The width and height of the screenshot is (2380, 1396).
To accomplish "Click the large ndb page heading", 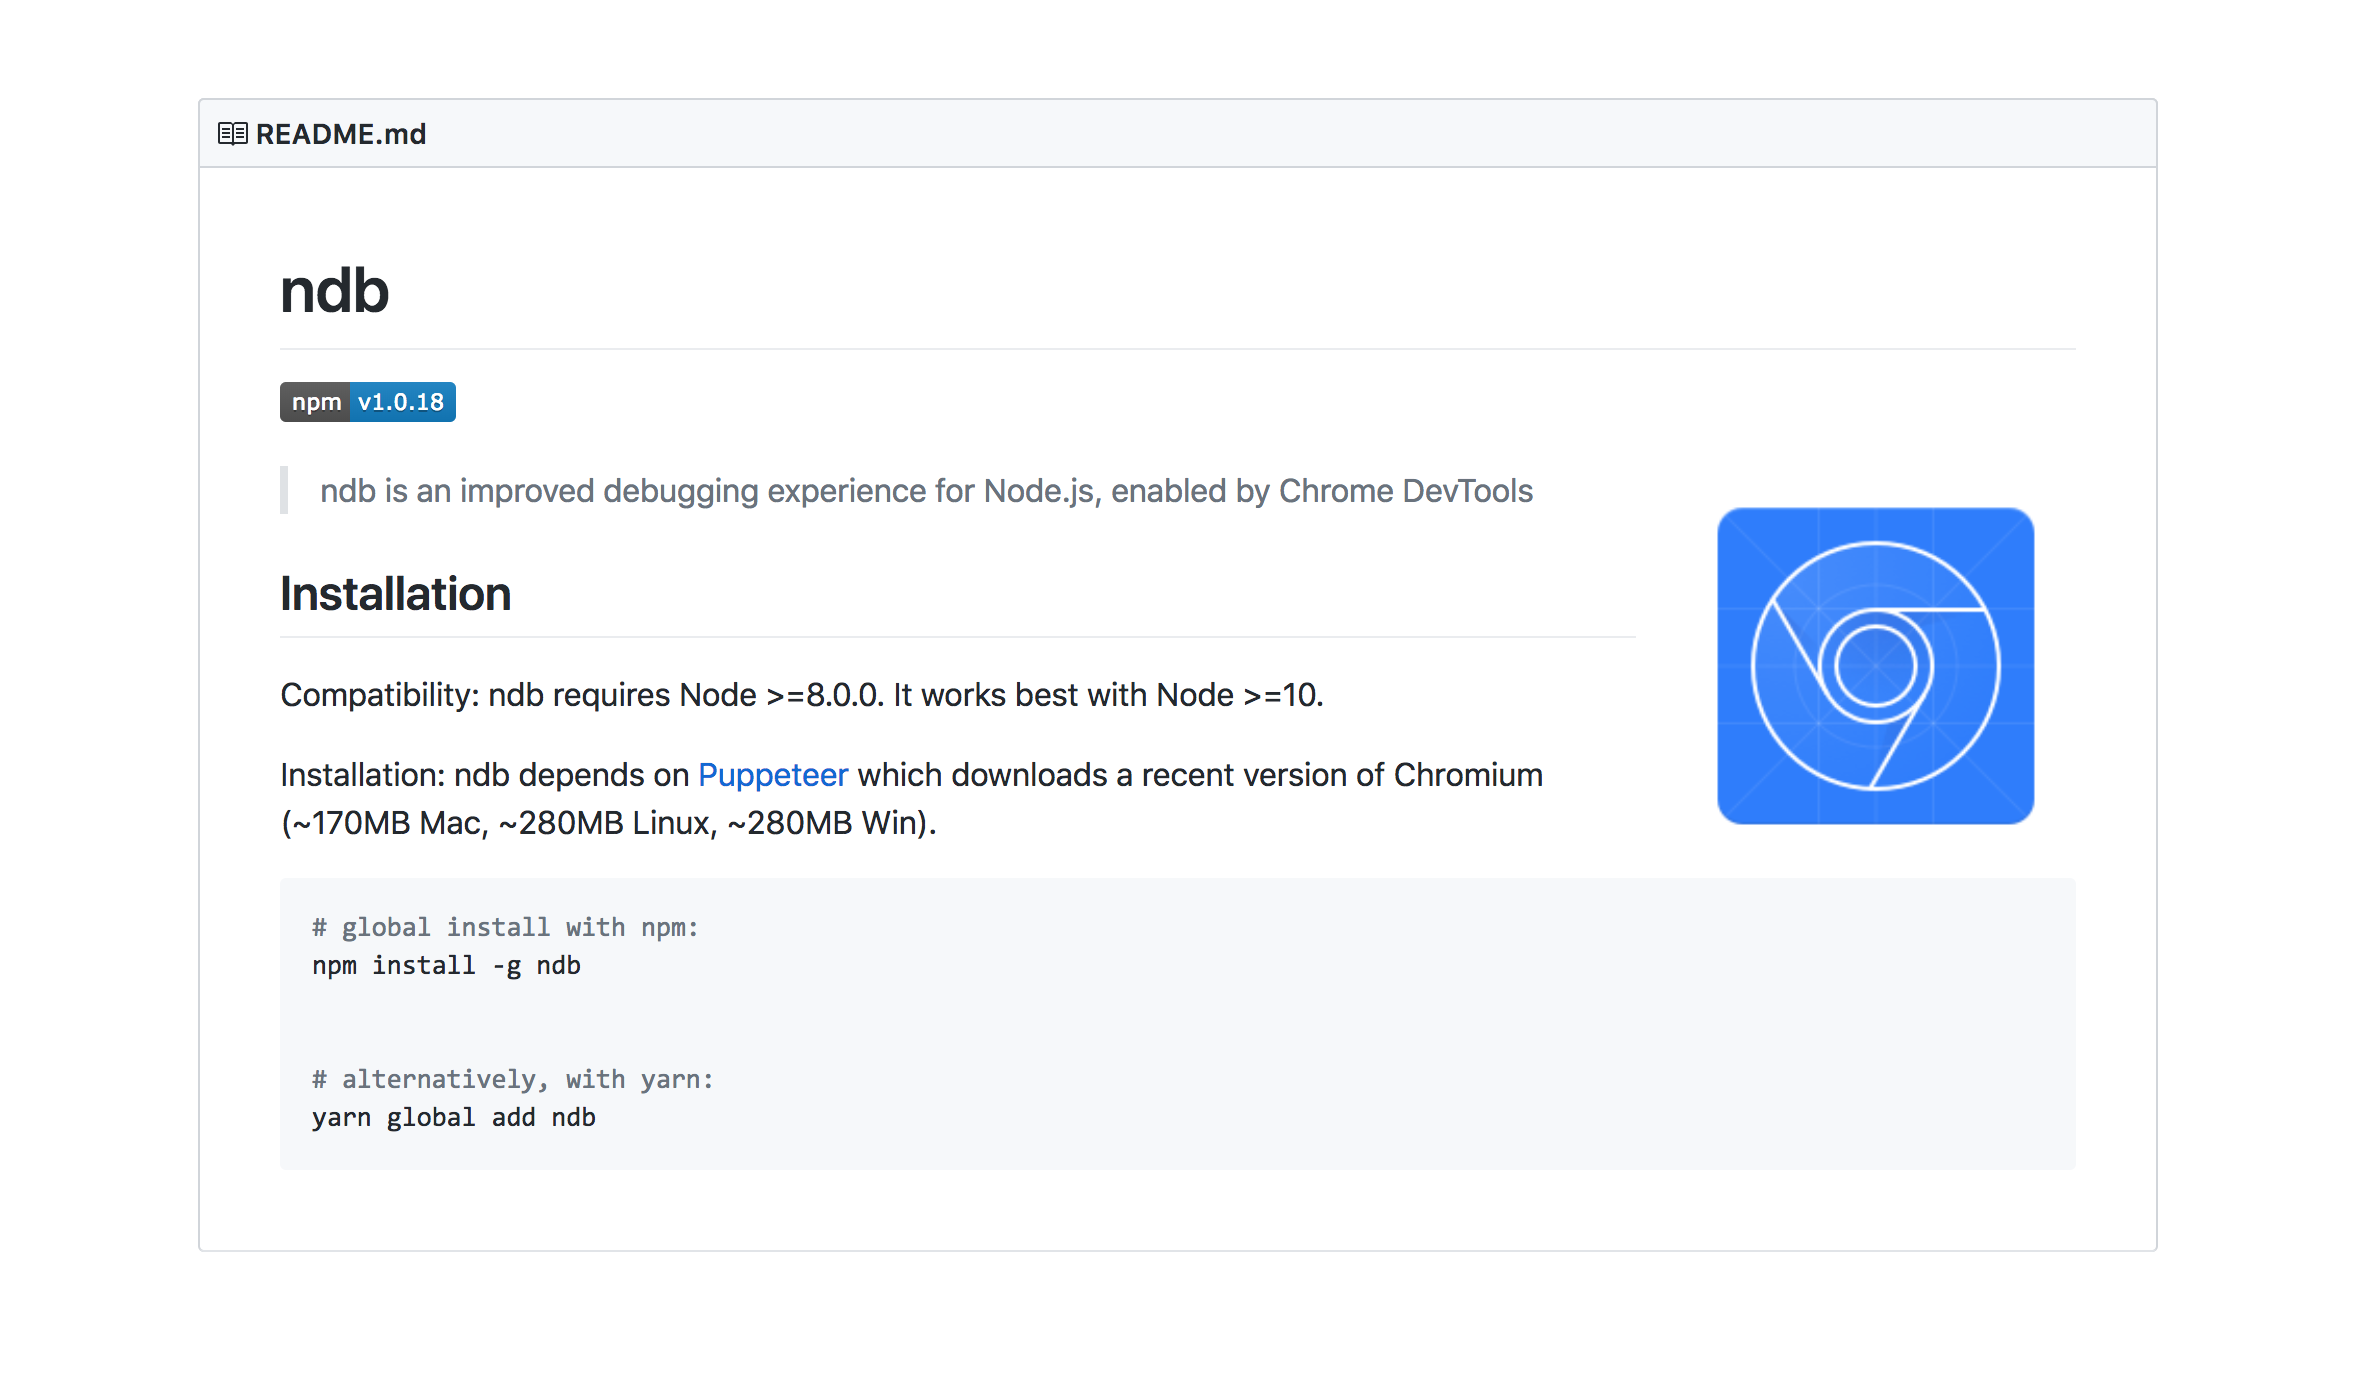I will pyautogui.click(x=334, y=291).
